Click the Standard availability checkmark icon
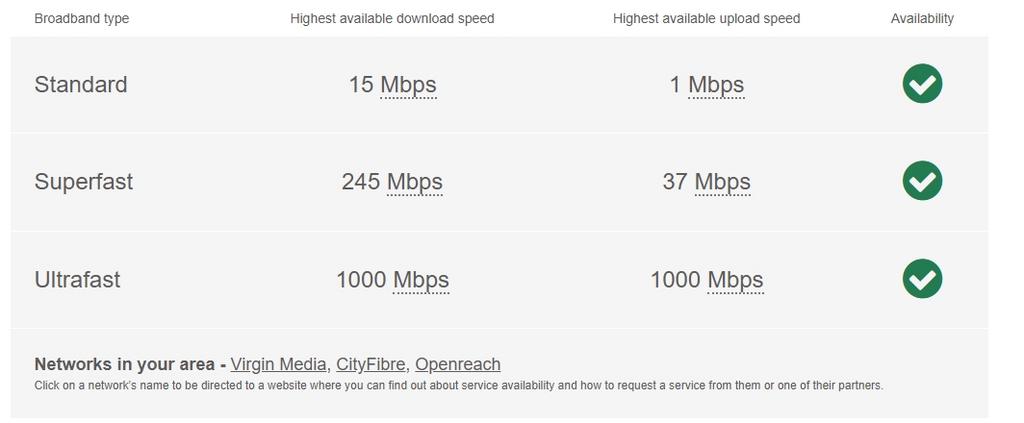Screen dimensions: 1024x423 click(922, 84)
